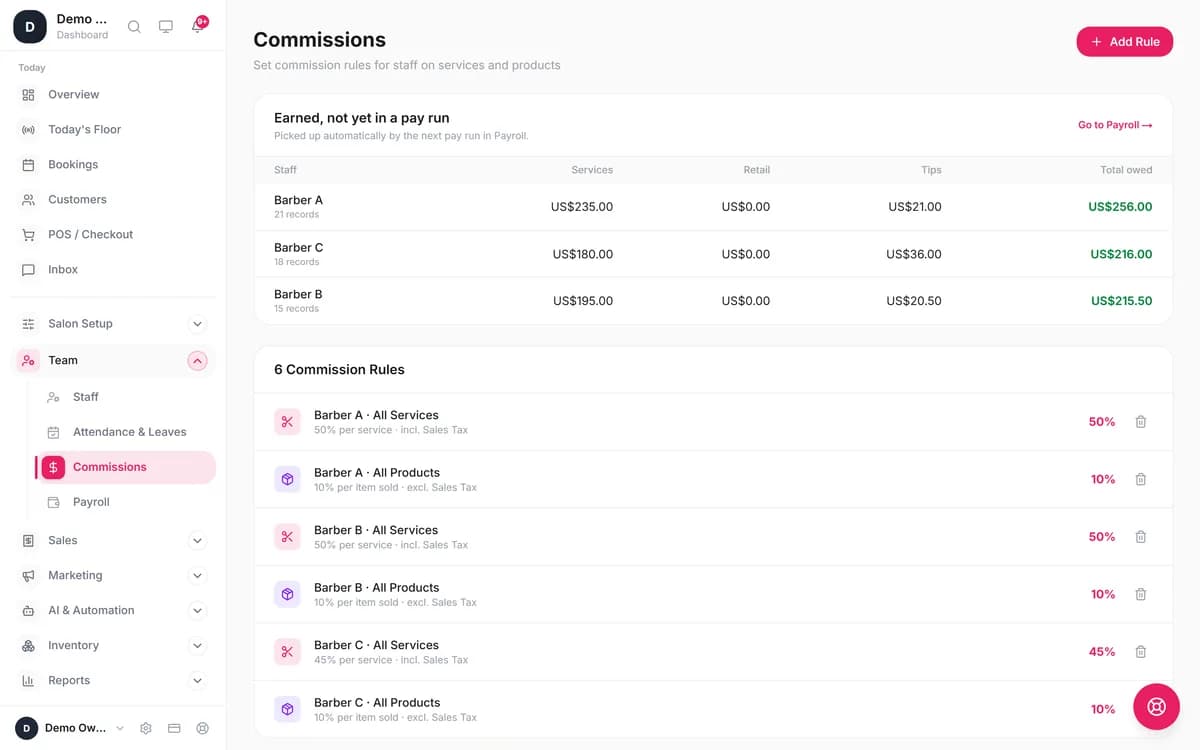Click Barber C tips US$36.00
The image size is (1200, 750).
coord(914,254)
